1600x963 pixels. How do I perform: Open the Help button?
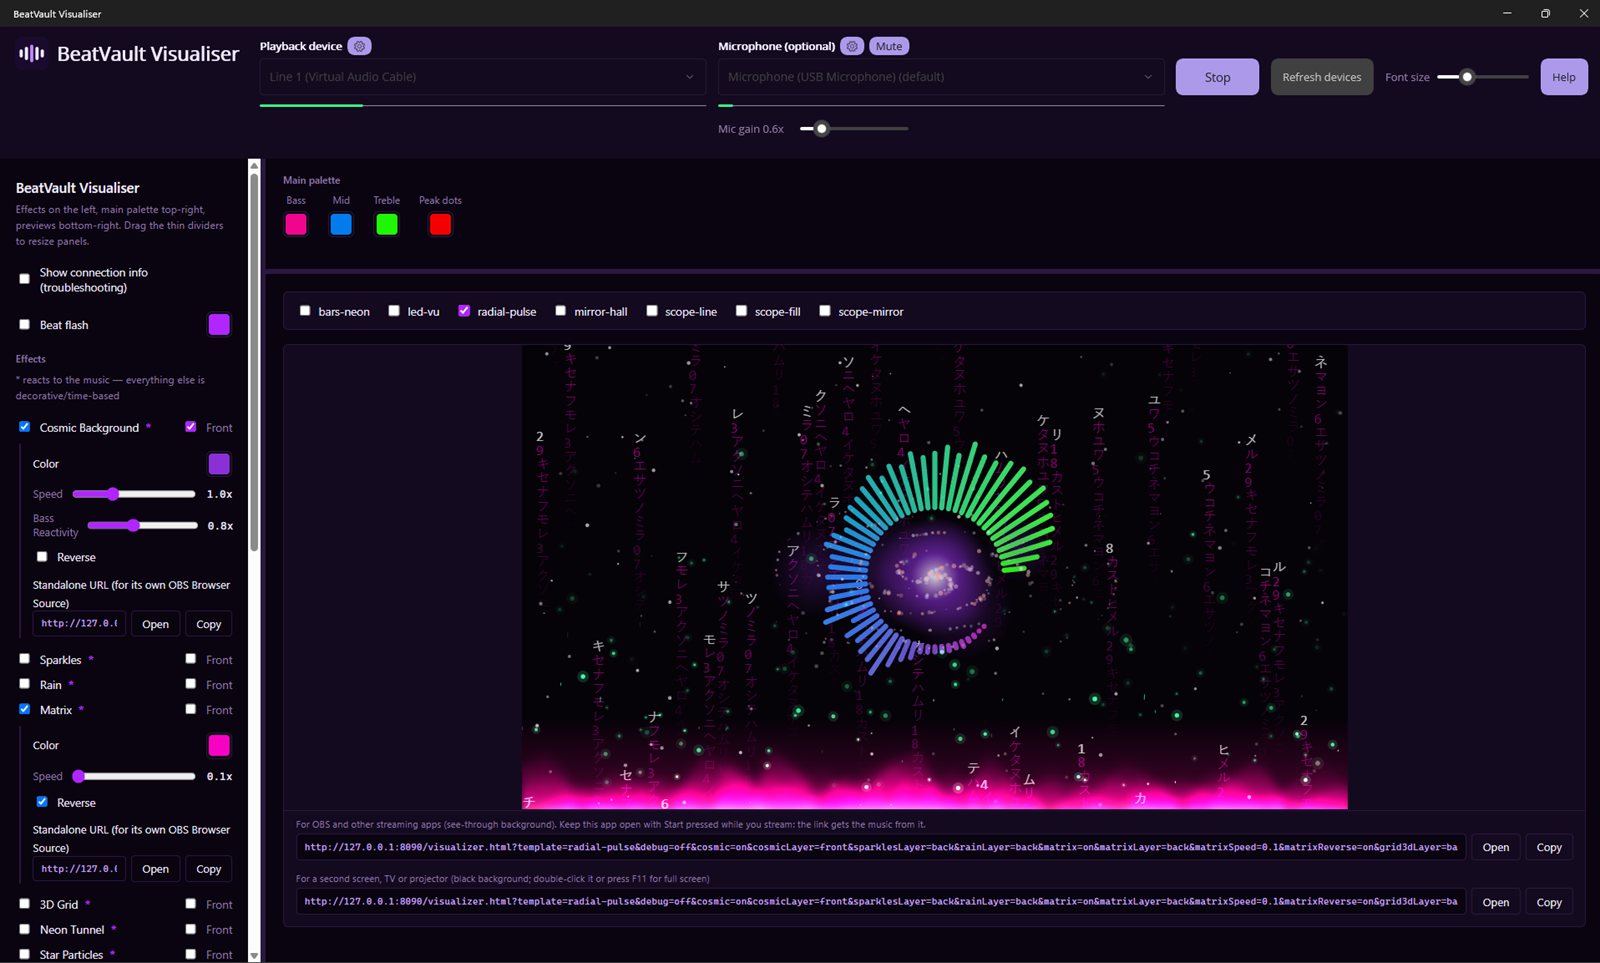(1564, 77)
